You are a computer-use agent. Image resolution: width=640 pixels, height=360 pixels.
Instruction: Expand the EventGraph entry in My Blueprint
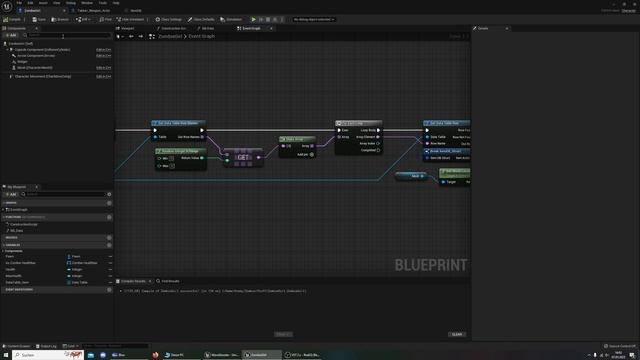[3, 210]
